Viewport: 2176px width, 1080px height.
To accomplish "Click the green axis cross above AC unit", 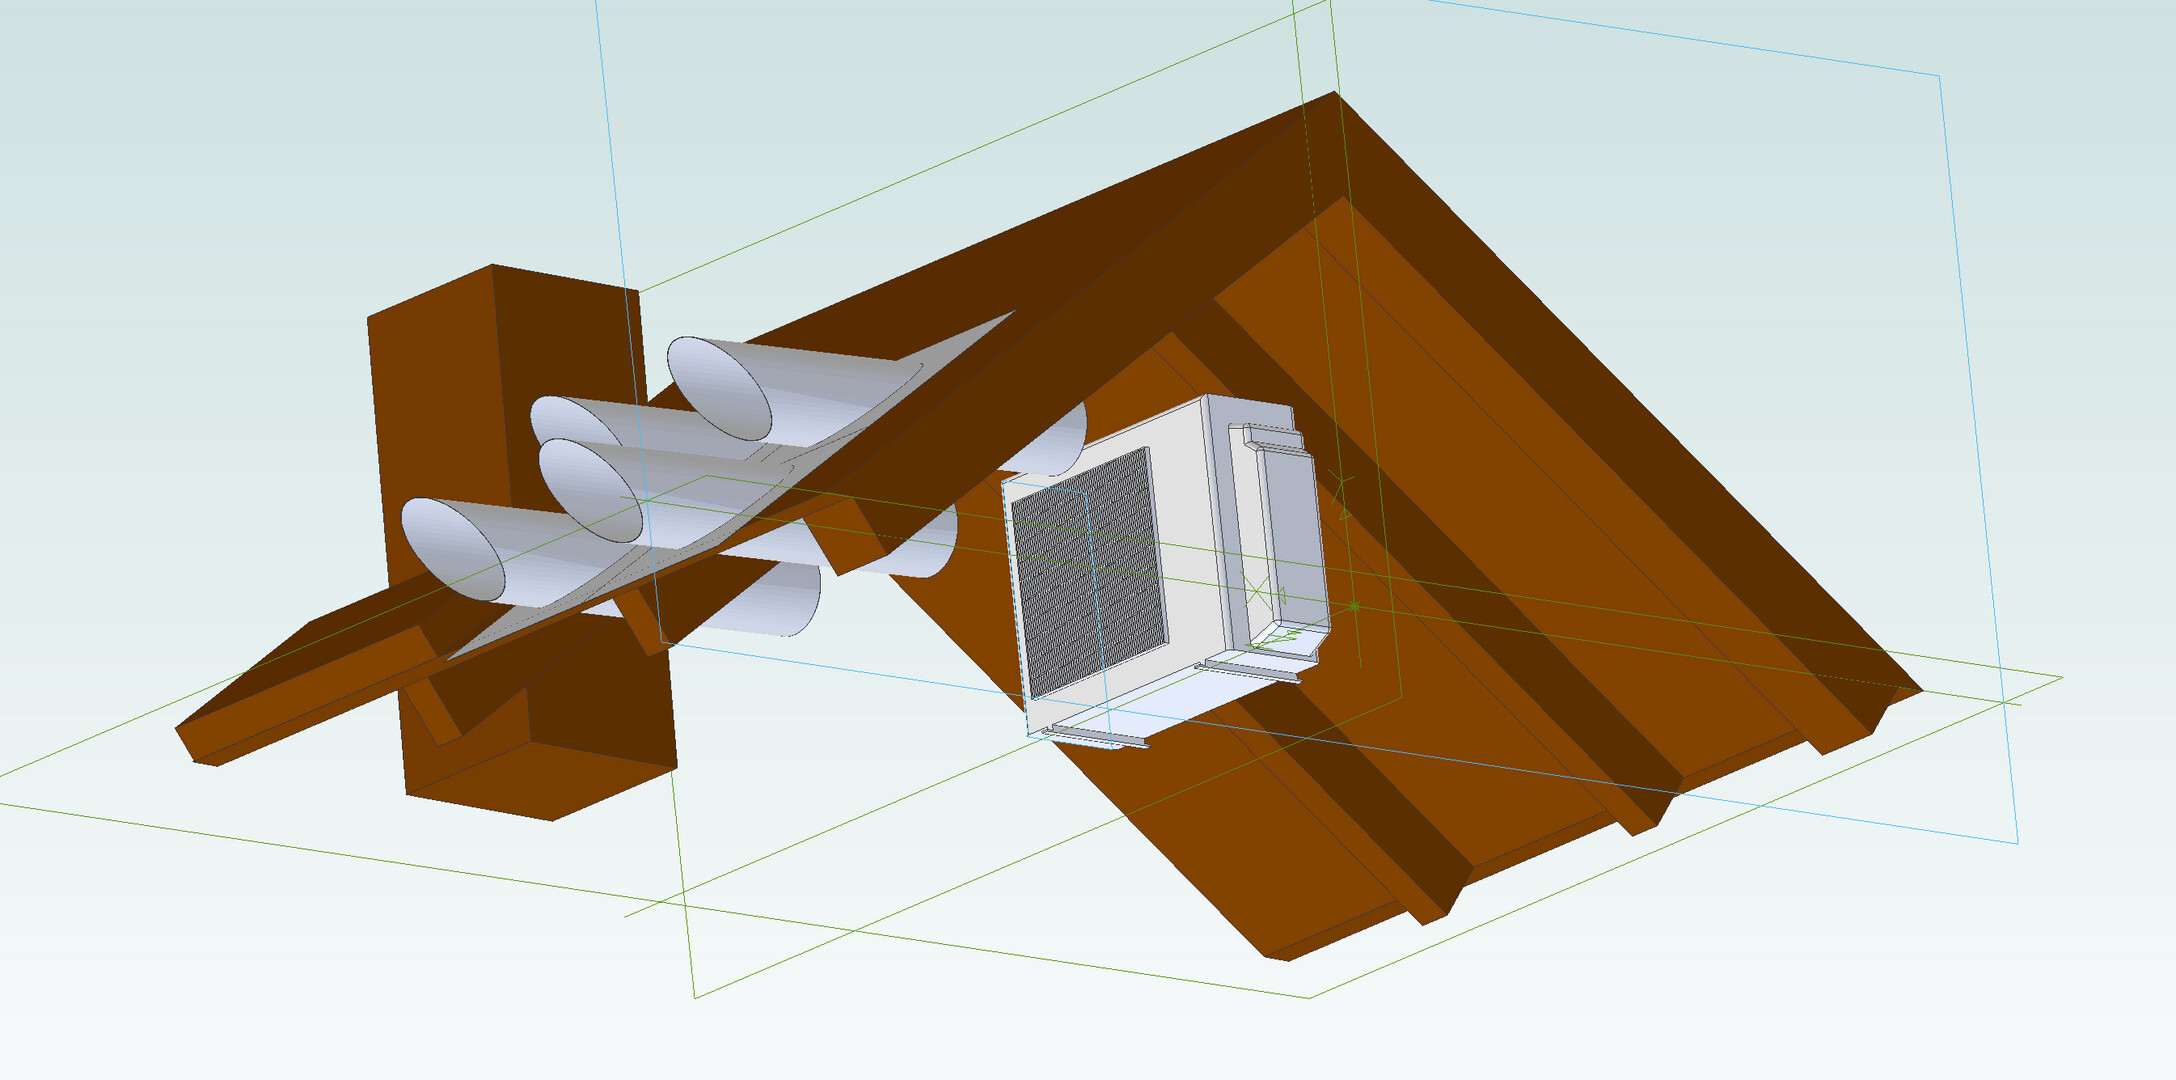I will coord(1341,483).
